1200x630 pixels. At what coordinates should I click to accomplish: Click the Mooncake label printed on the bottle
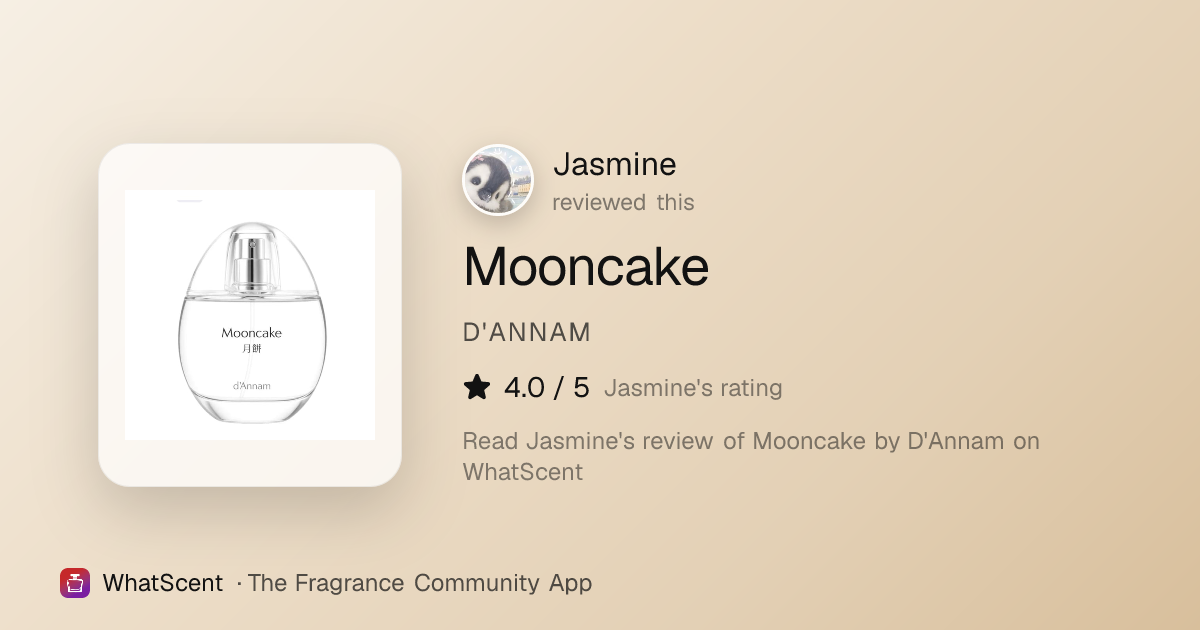(251, 333)
